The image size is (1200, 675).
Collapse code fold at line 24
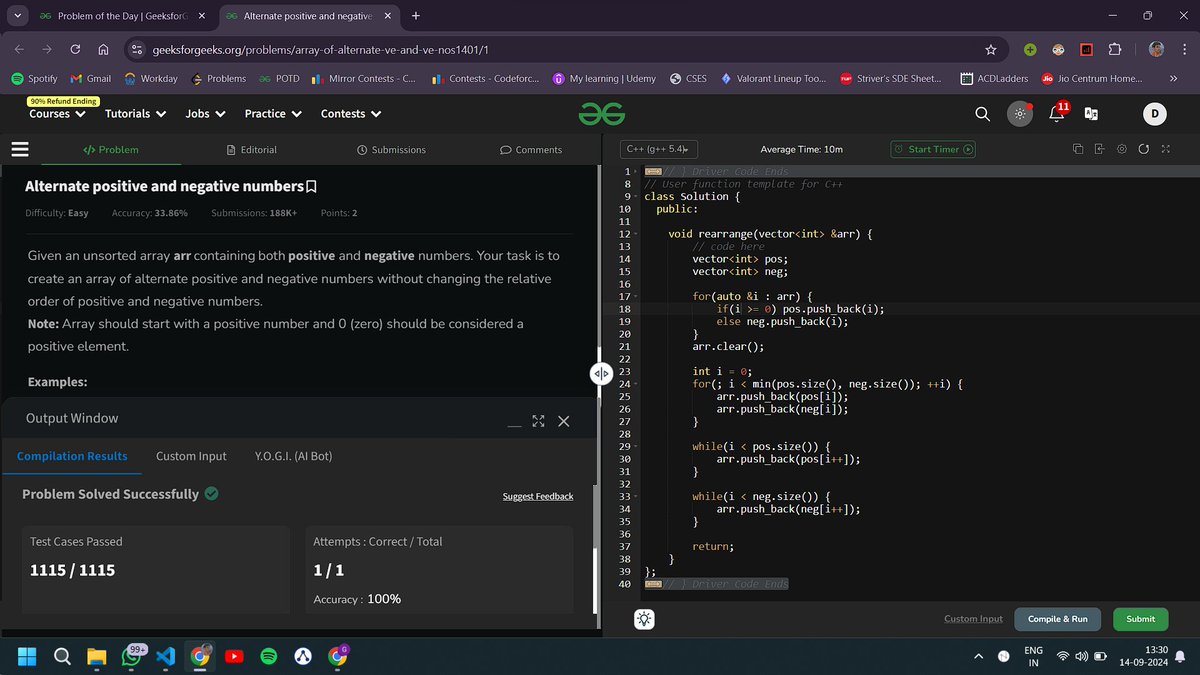(x=637, y=384)
